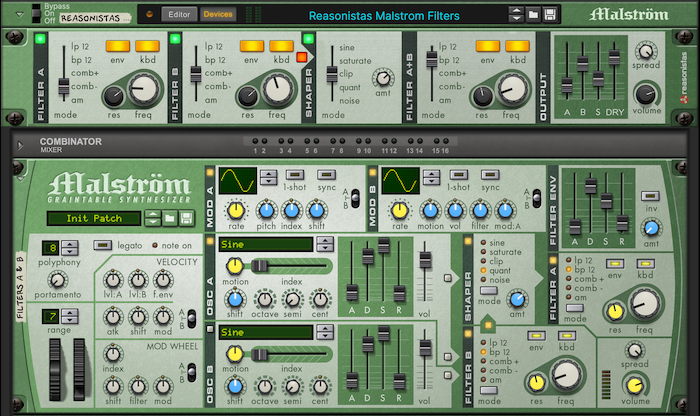
Task: Select the Init Patch name display
Action: [x=94, y=218]
